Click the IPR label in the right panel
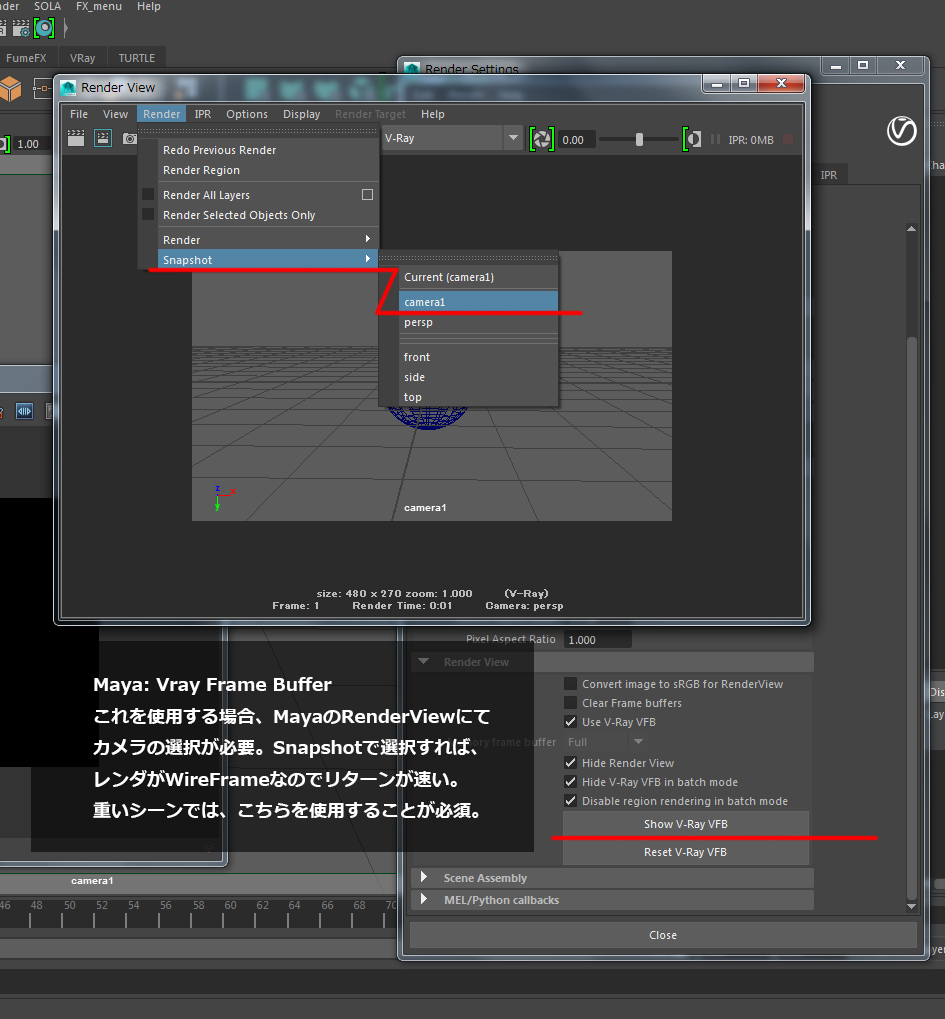Viewport: 945px width, 1019px height. click(x=829, y=174)
